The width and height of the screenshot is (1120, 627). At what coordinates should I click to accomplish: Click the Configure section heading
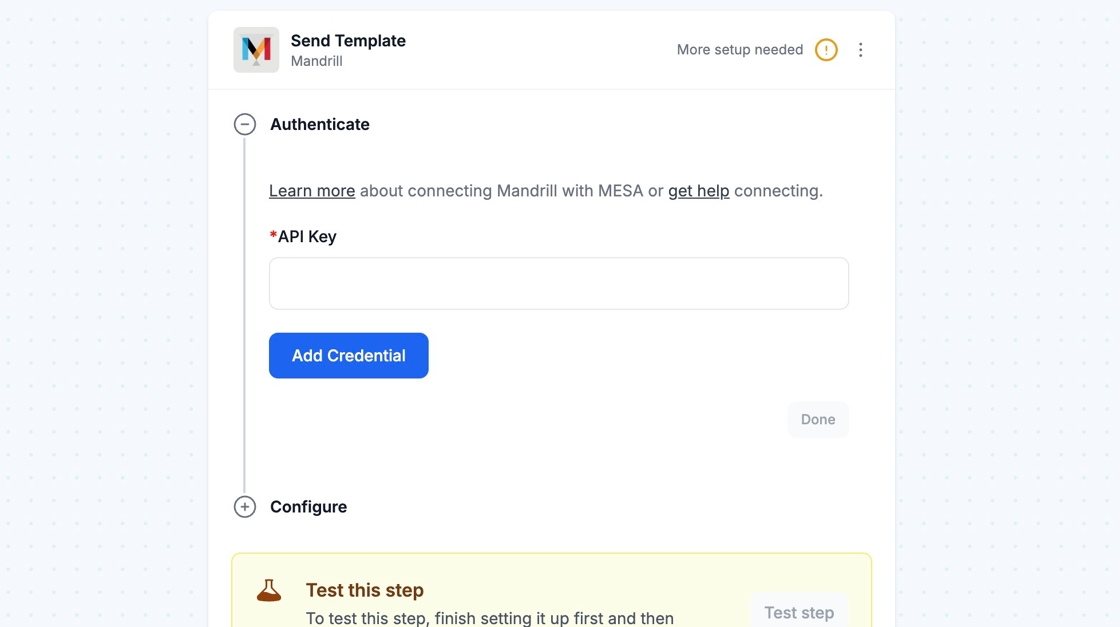(x=308, y=507)
